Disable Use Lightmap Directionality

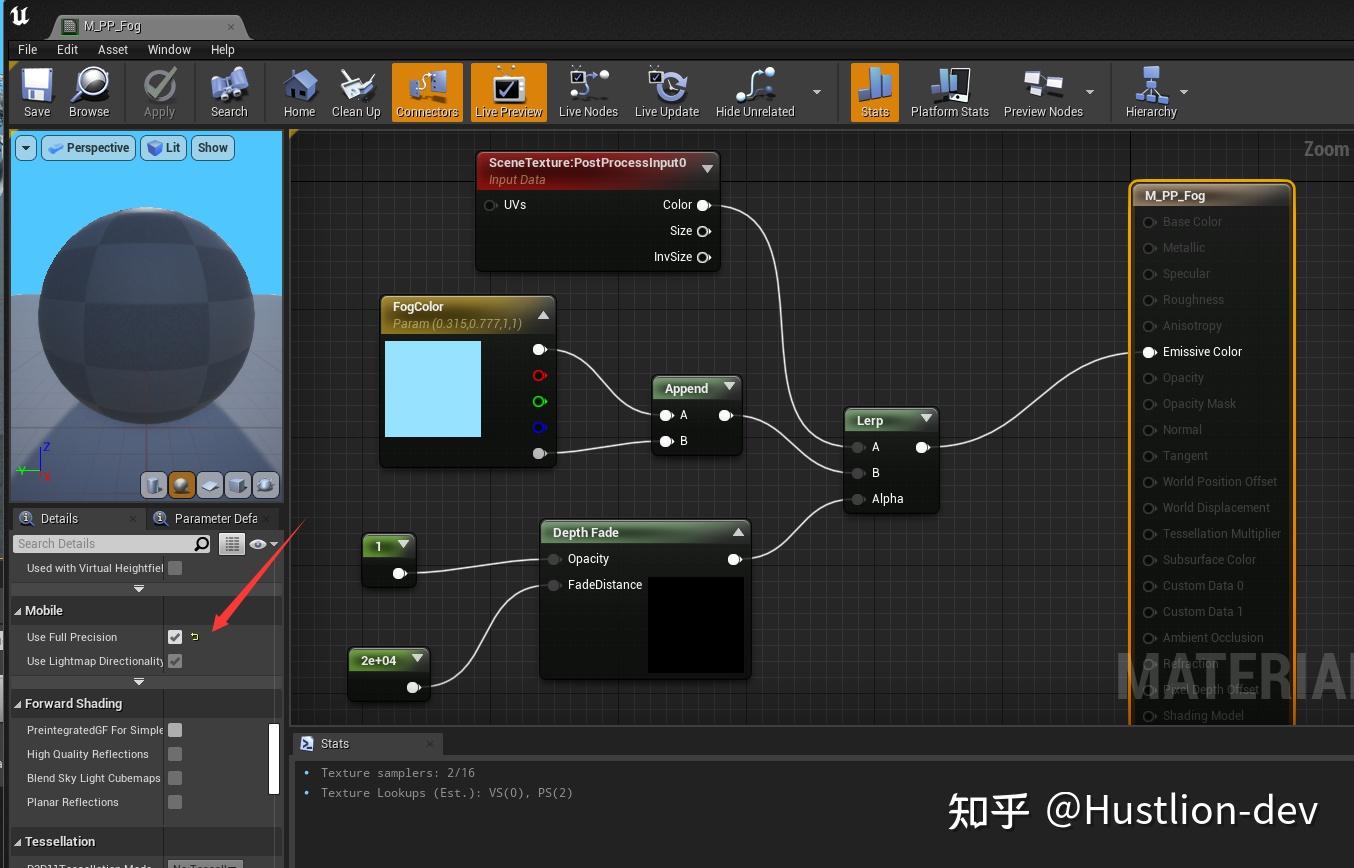[x=175, y=661]
